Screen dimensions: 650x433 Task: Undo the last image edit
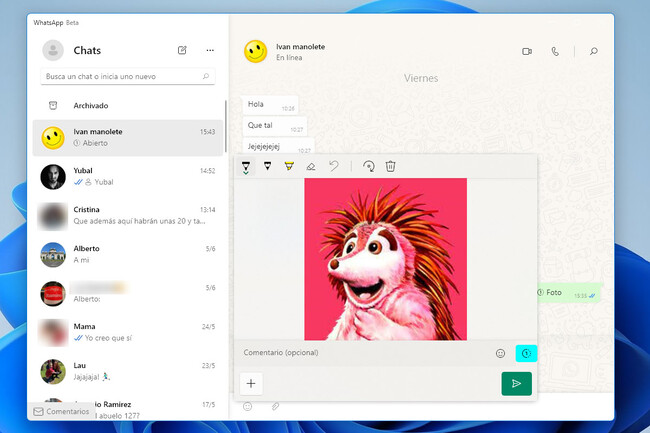click(x=334, y=166)
